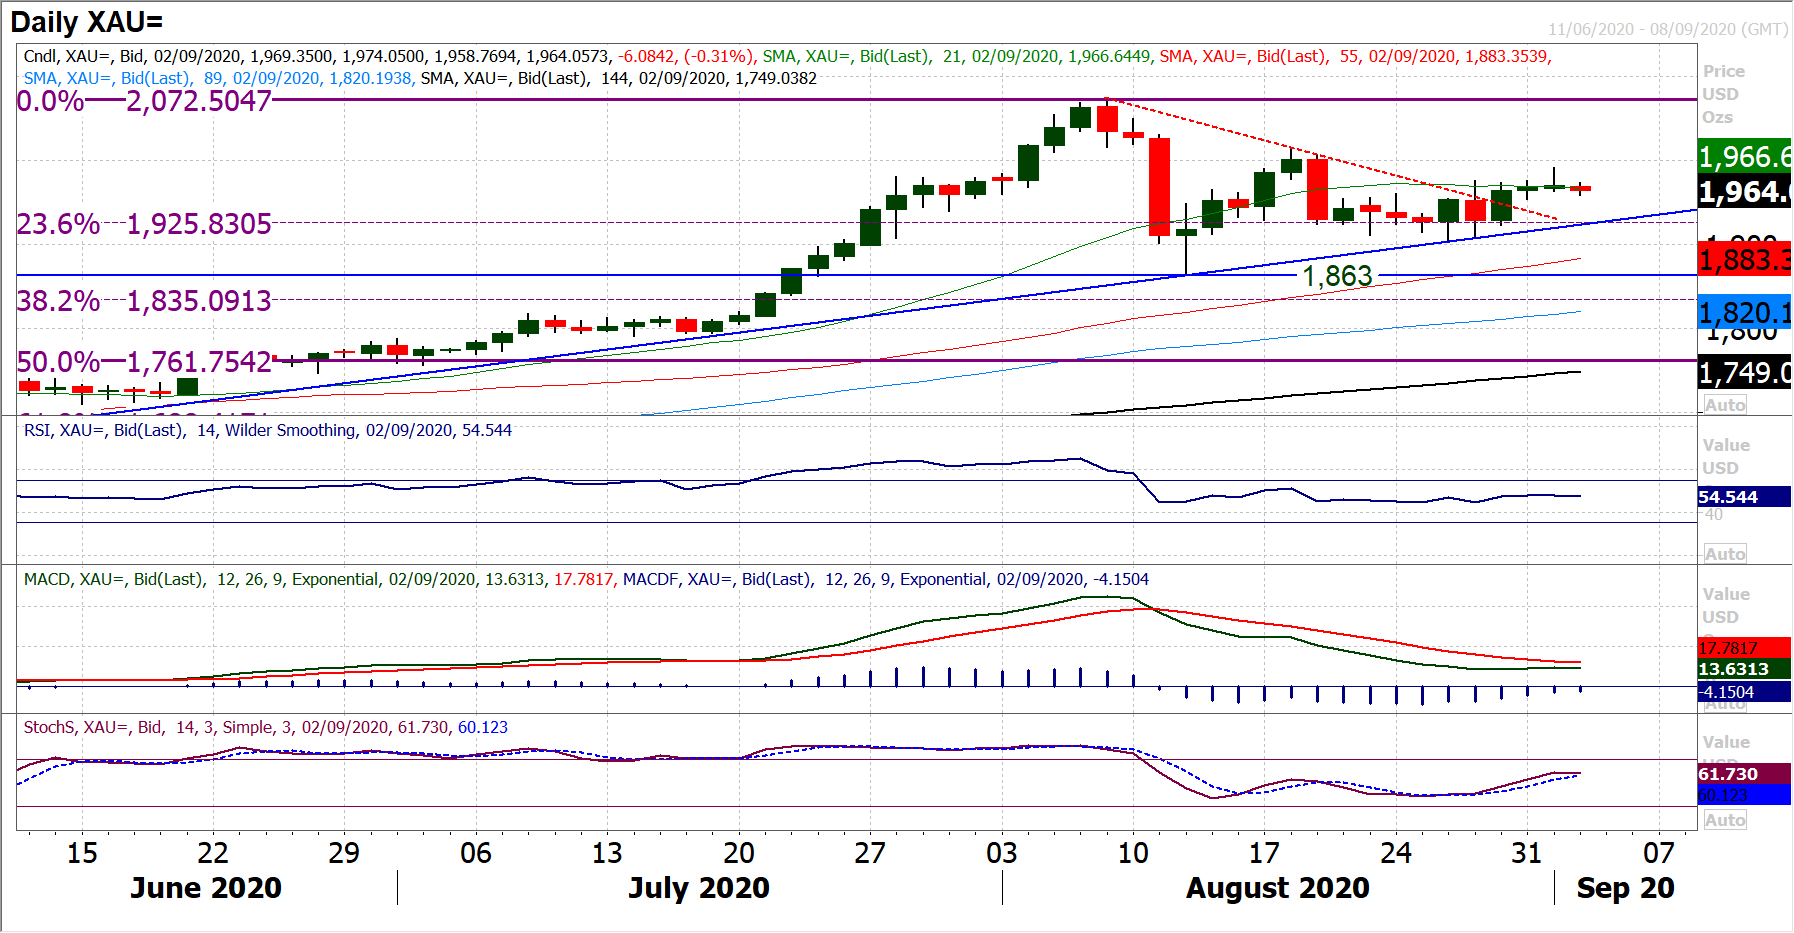
Task: Toggle Auto scaling in the Stochastic panel
Action: click(x=1725, y=820)
